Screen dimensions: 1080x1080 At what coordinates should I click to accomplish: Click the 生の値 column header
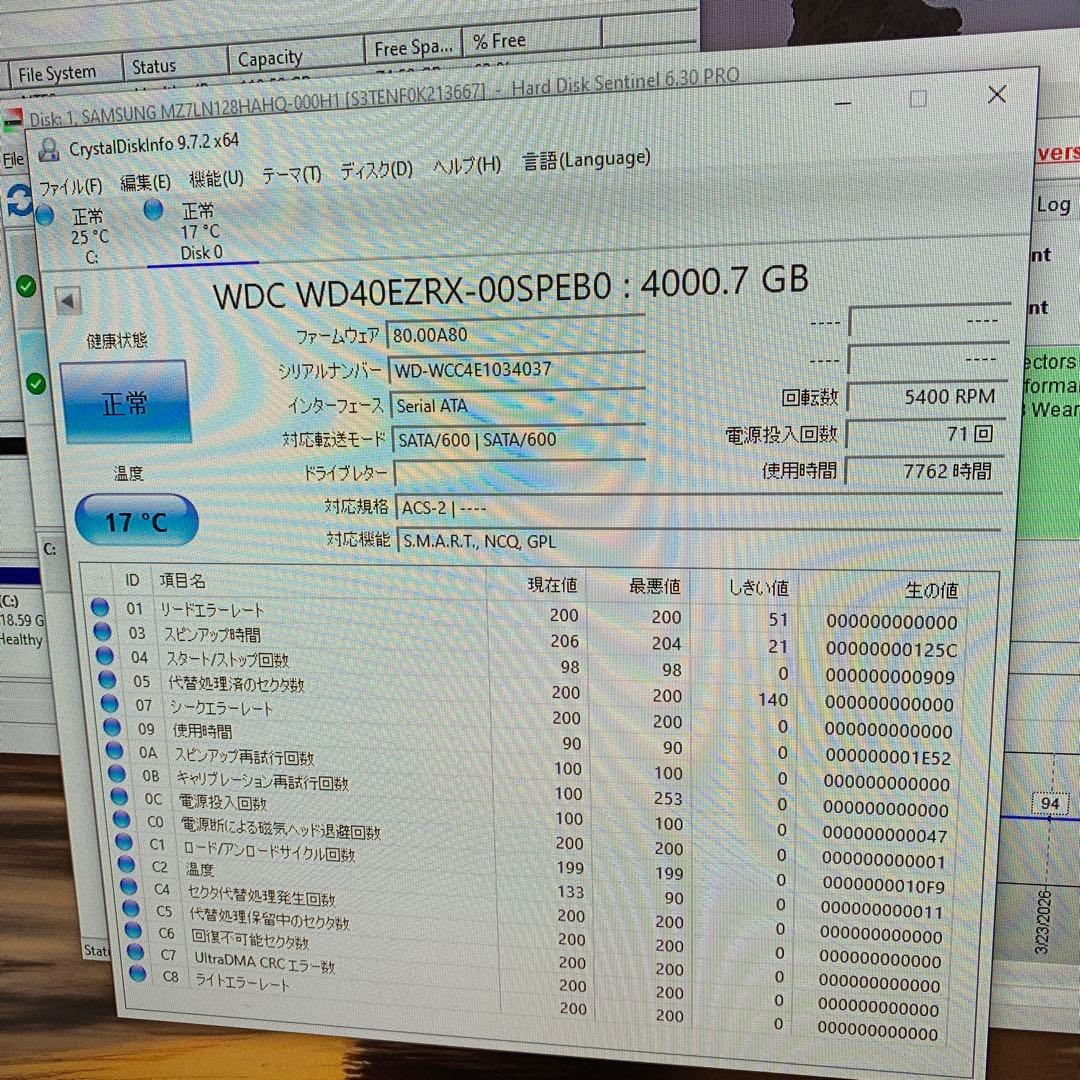pyautogui.click(x=931, y=590)
